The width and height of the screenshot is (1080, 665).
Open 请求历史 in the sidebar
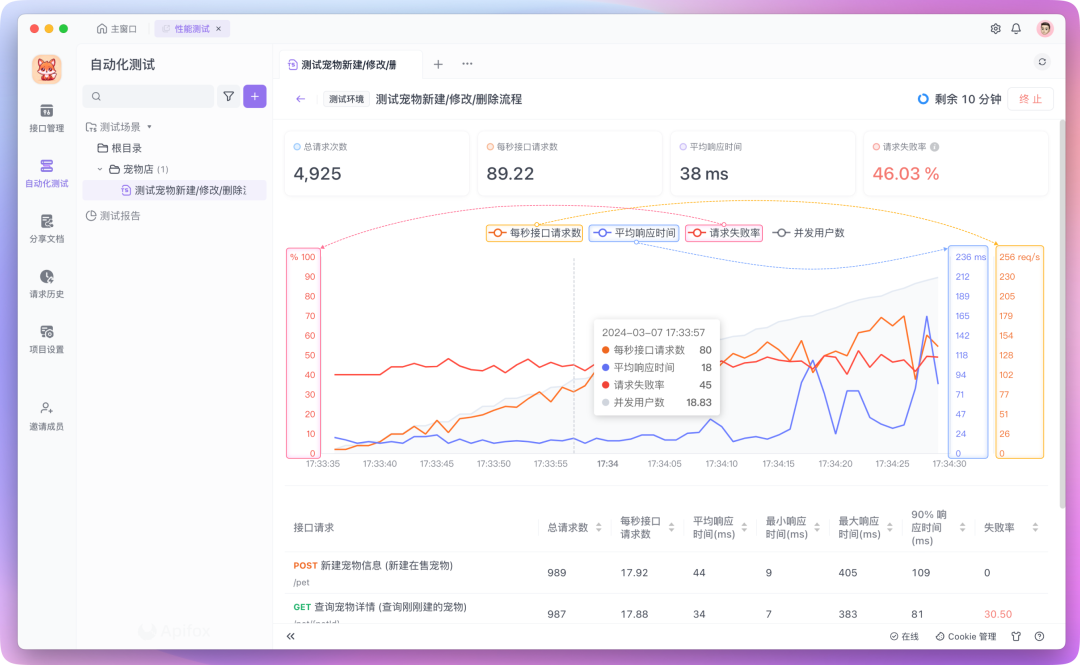coord(46,284)
